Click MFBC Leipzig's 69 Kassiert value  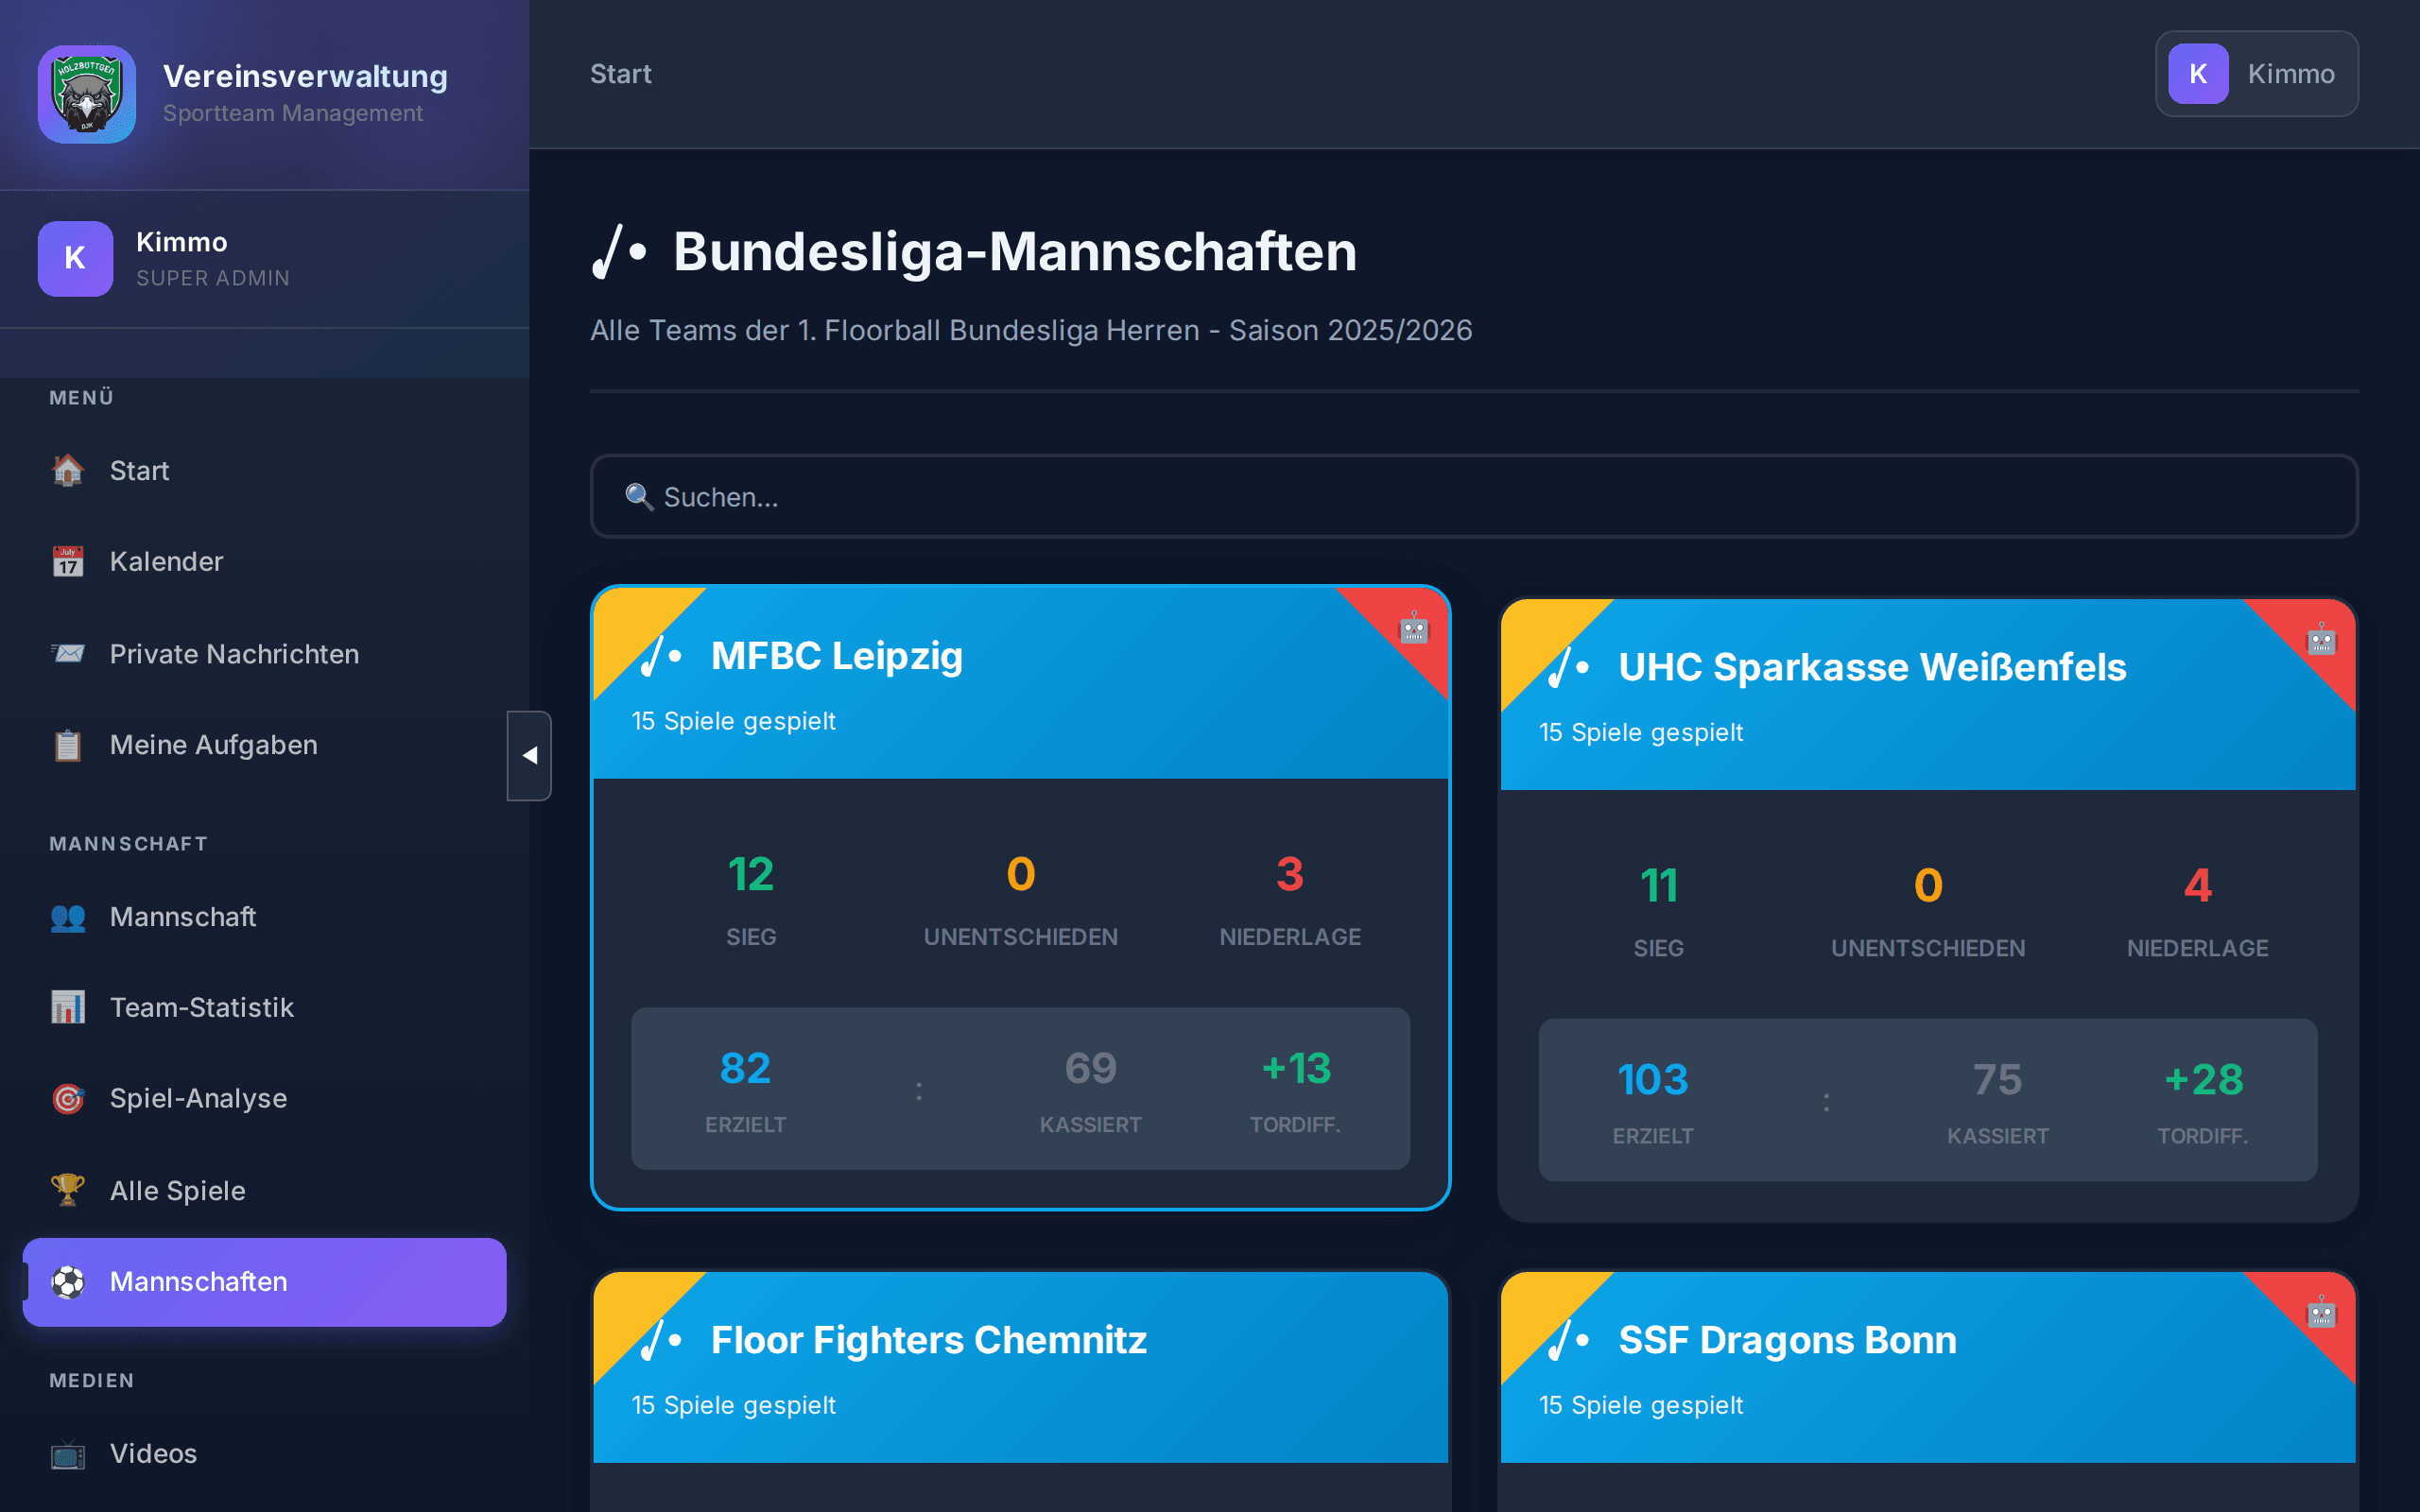(x=1090, y=1068)
